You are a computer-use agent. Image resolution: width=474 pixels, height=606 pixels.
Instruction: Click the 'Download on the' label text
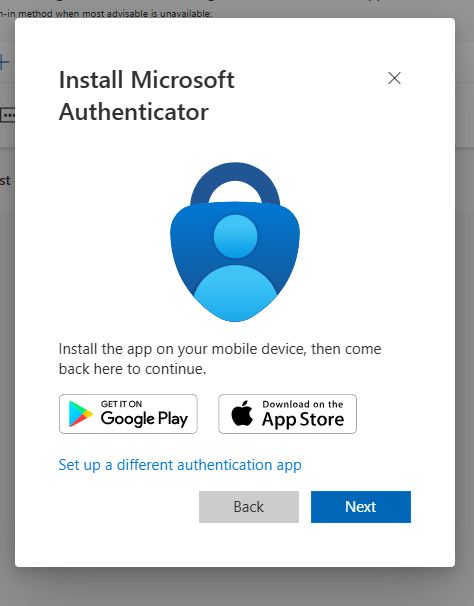click(x=303, y=404)
